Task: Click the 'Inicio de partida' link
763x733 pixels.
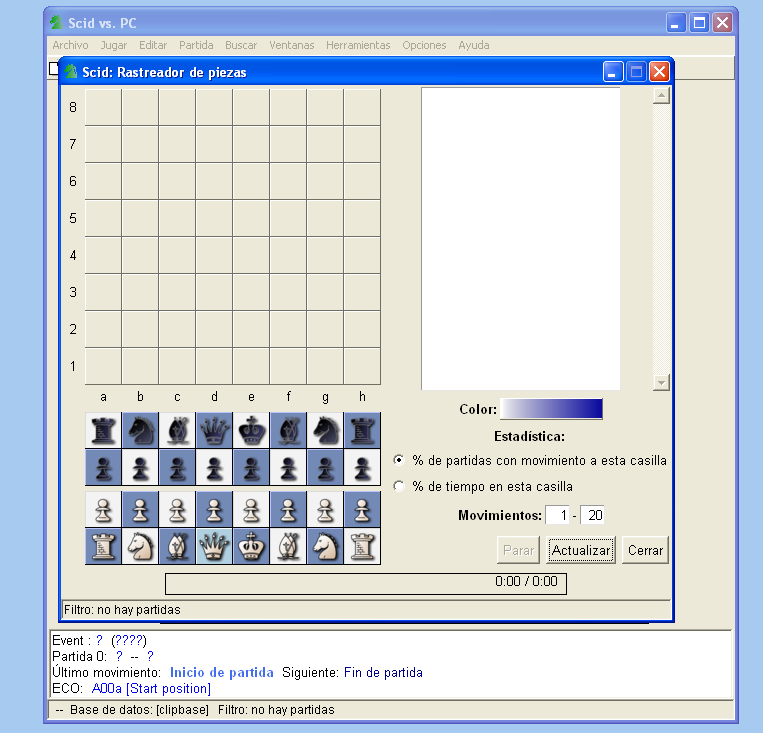Action: point(221,673)
